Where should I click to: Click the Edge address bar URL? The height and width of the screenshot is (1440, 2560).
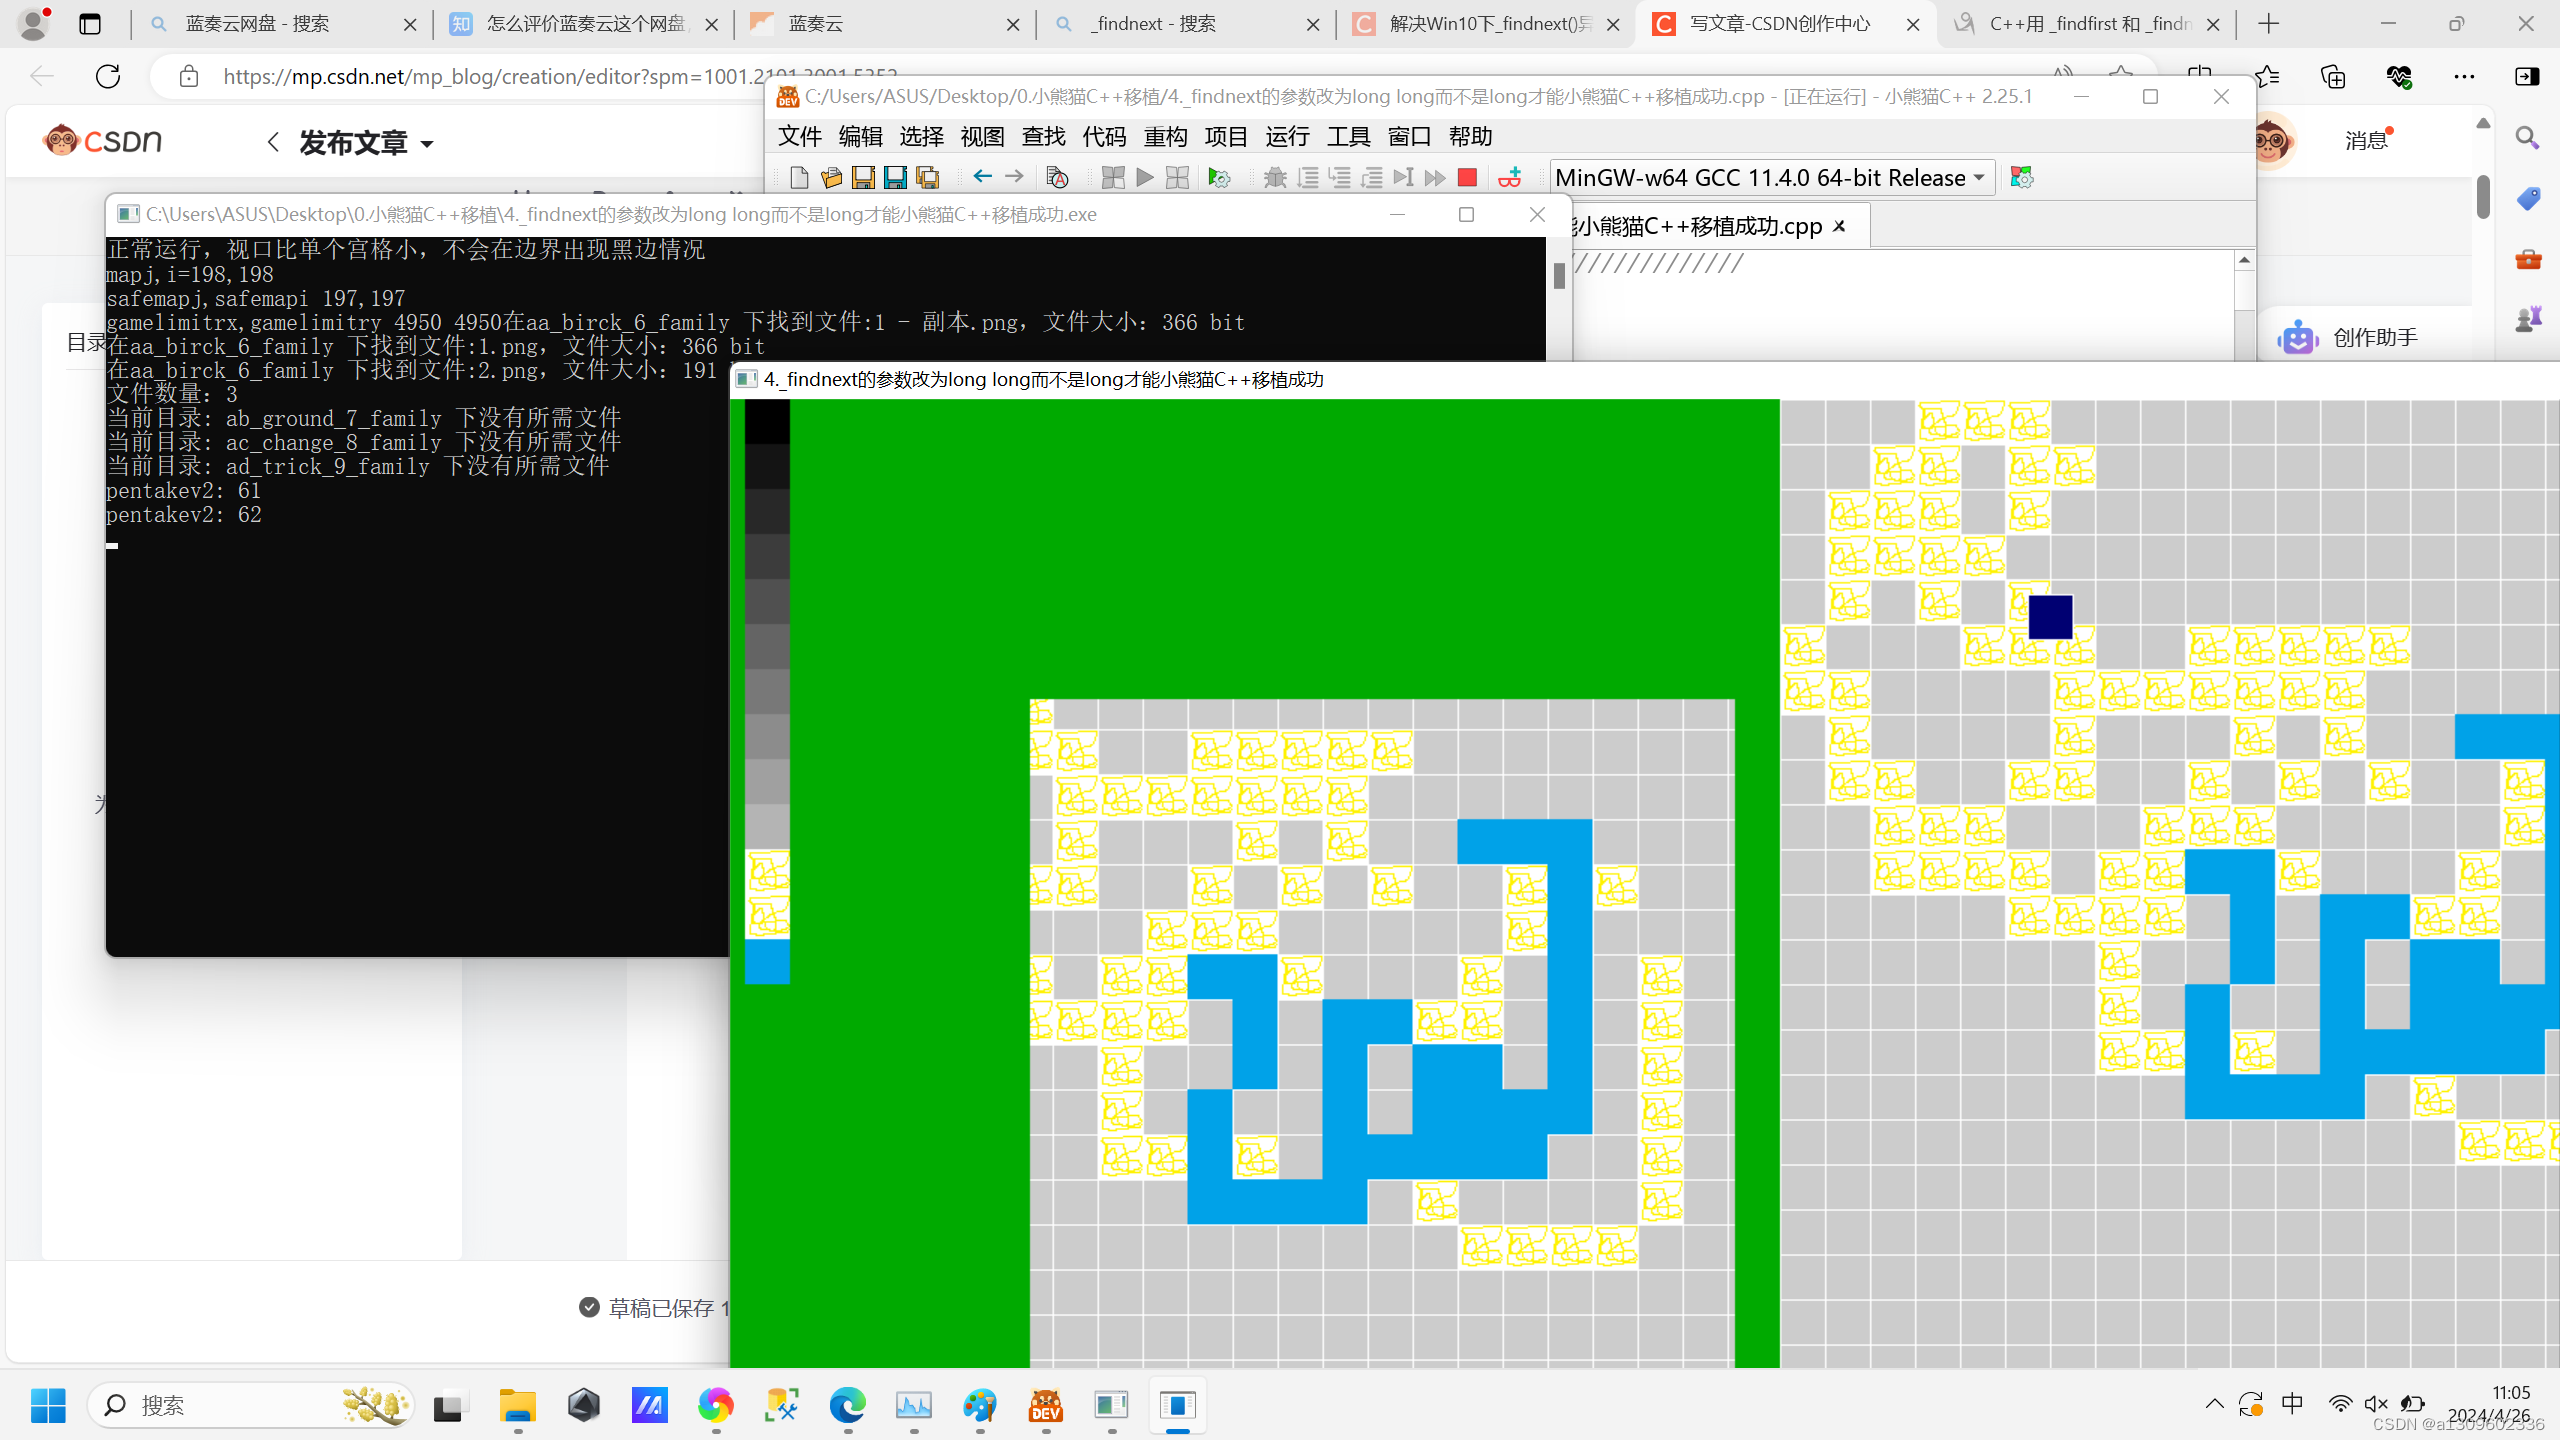[x=560, y=76]
